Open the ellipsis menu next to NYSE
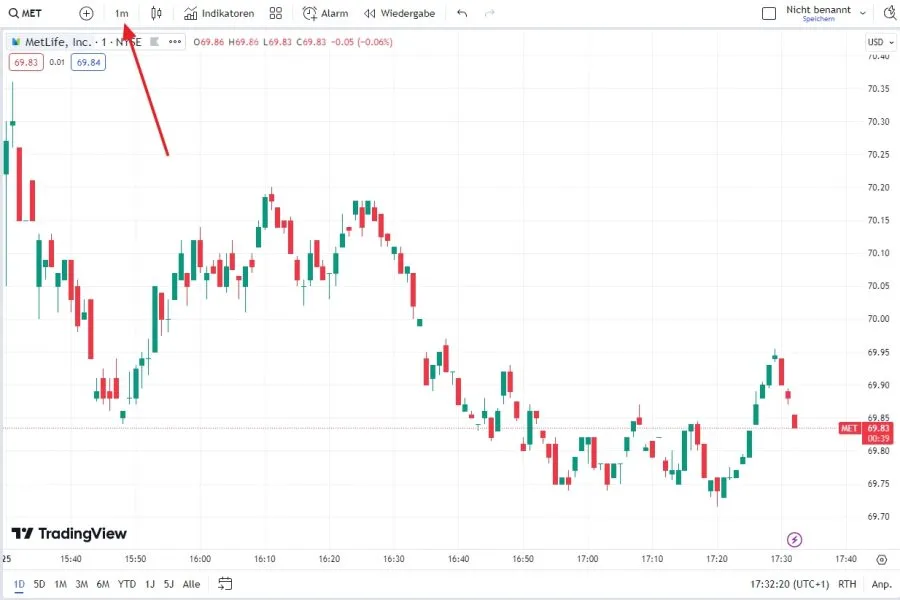This screenshot has width=900, height=600. (x=175, y=42)
